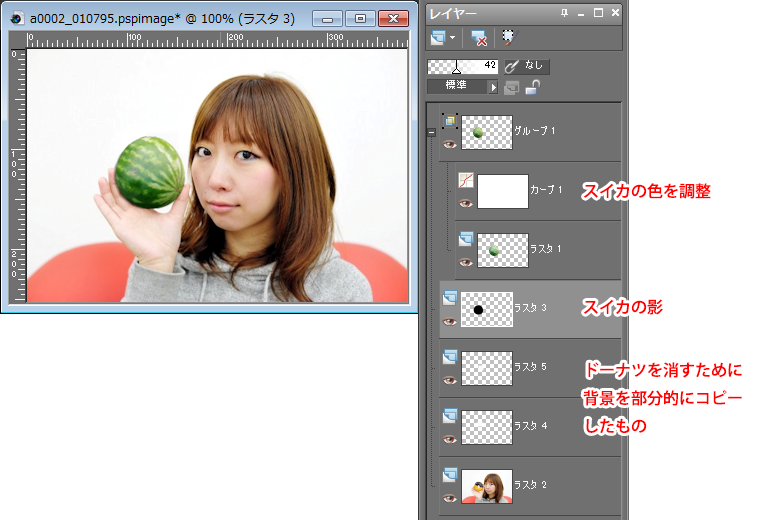Click the raster icon of ラスタ 3

point(450,298)
